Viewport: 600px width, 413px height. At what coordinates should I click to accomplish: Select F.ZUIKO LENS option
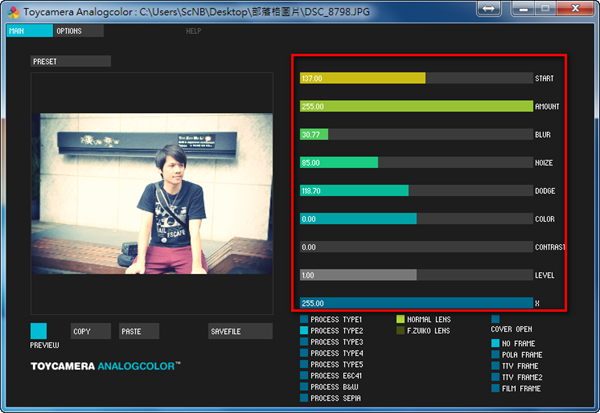coord(401,330)
